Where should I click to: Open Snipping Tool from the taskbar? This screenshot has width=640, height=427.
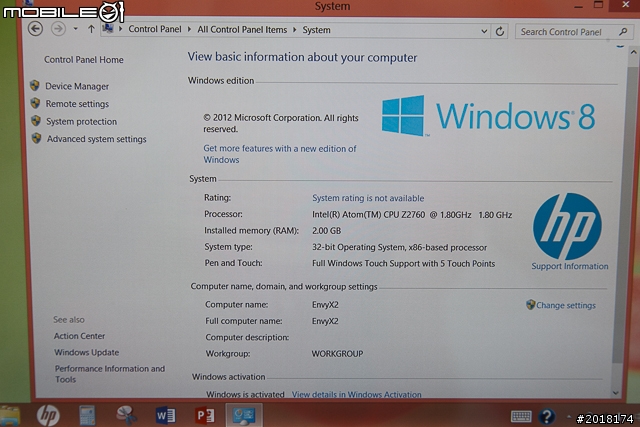click(x=127, y=416)
